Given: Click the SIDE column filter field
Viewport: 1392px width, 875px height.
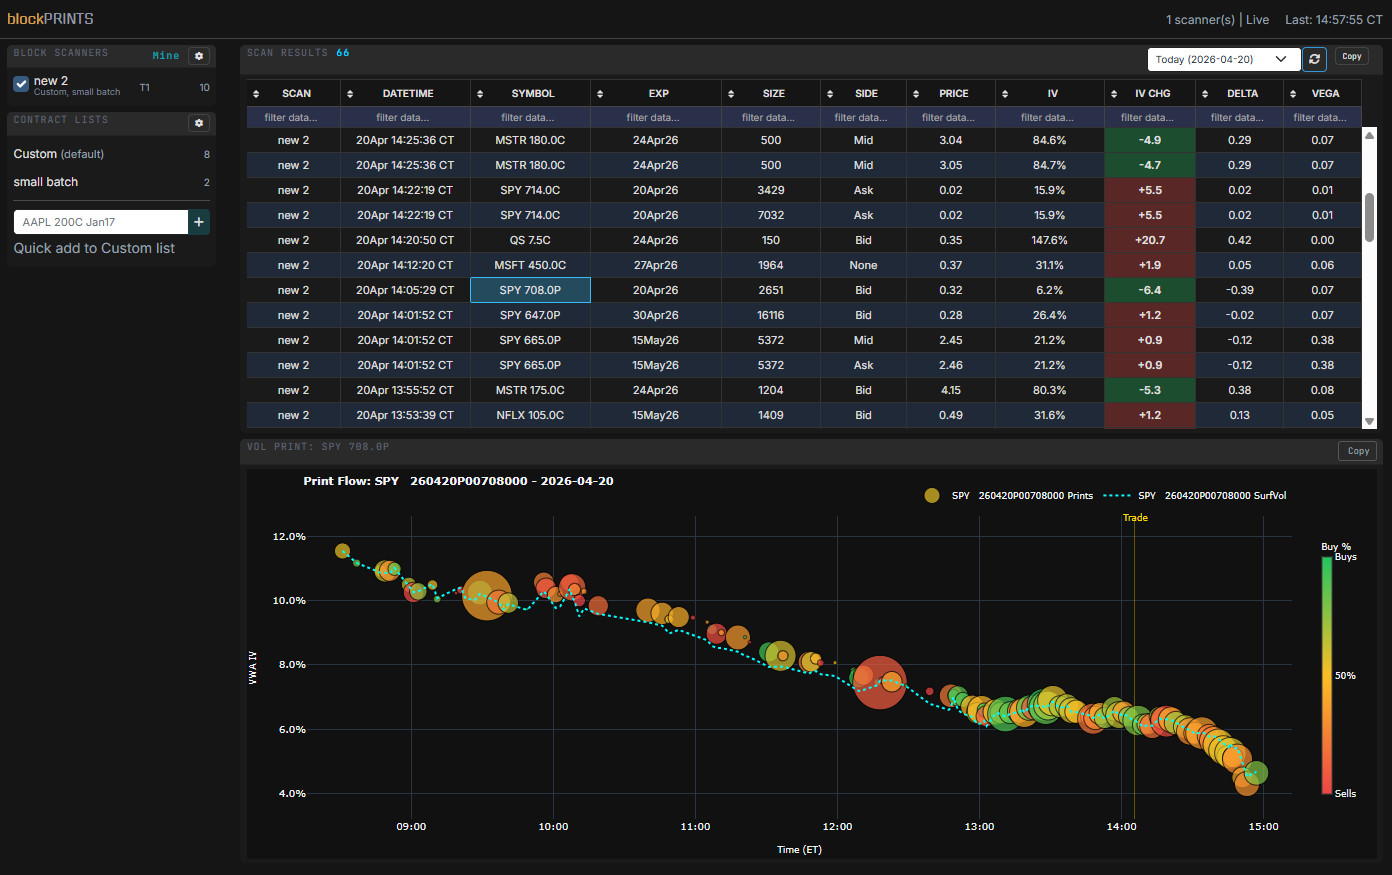Looking at the screenshot, I should click(x=861, y=117).
